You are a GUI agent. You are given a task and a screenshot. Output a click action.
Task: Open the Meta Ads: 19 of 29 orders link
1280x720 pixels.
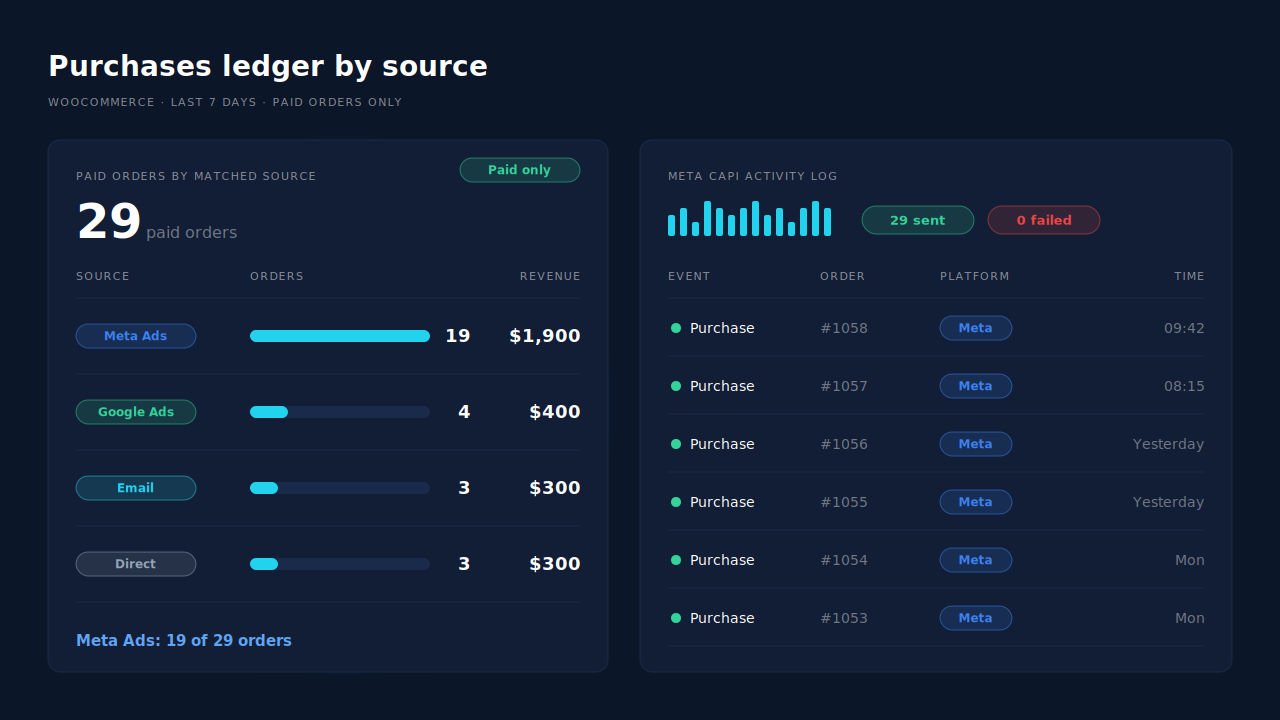click(184, 640)
